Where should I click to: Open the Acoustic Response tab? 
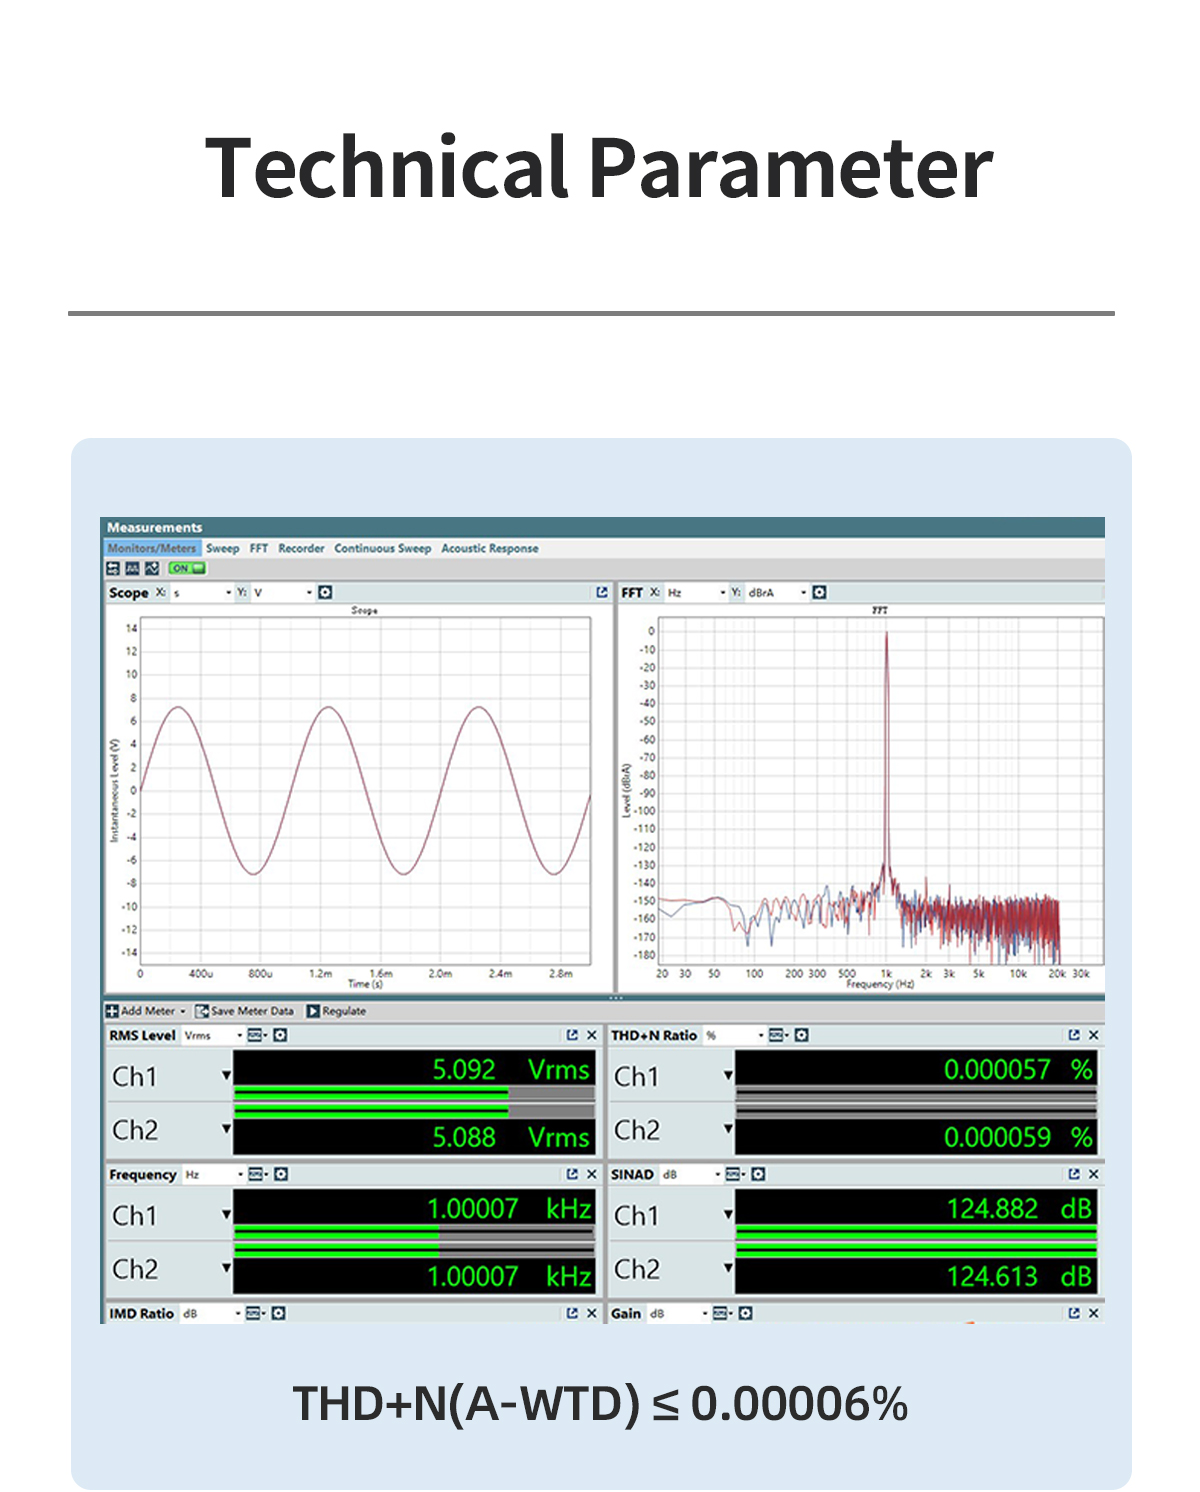489,549
